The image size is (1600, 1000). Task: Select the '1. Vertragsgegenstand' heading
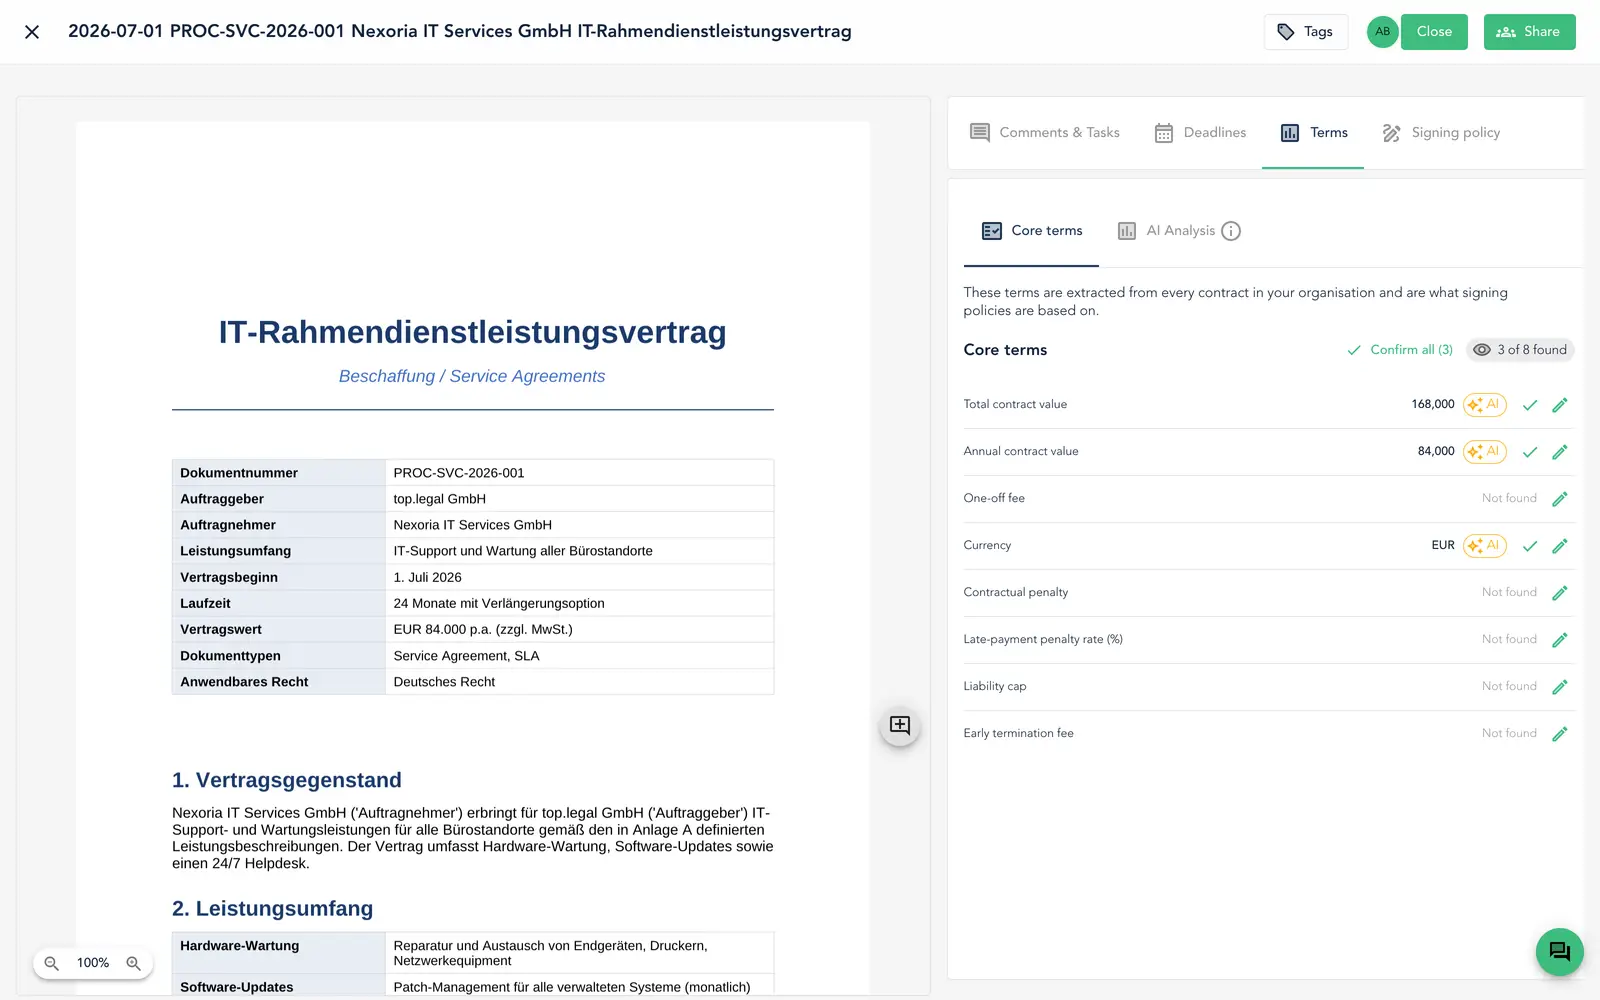tap(287, 780)
